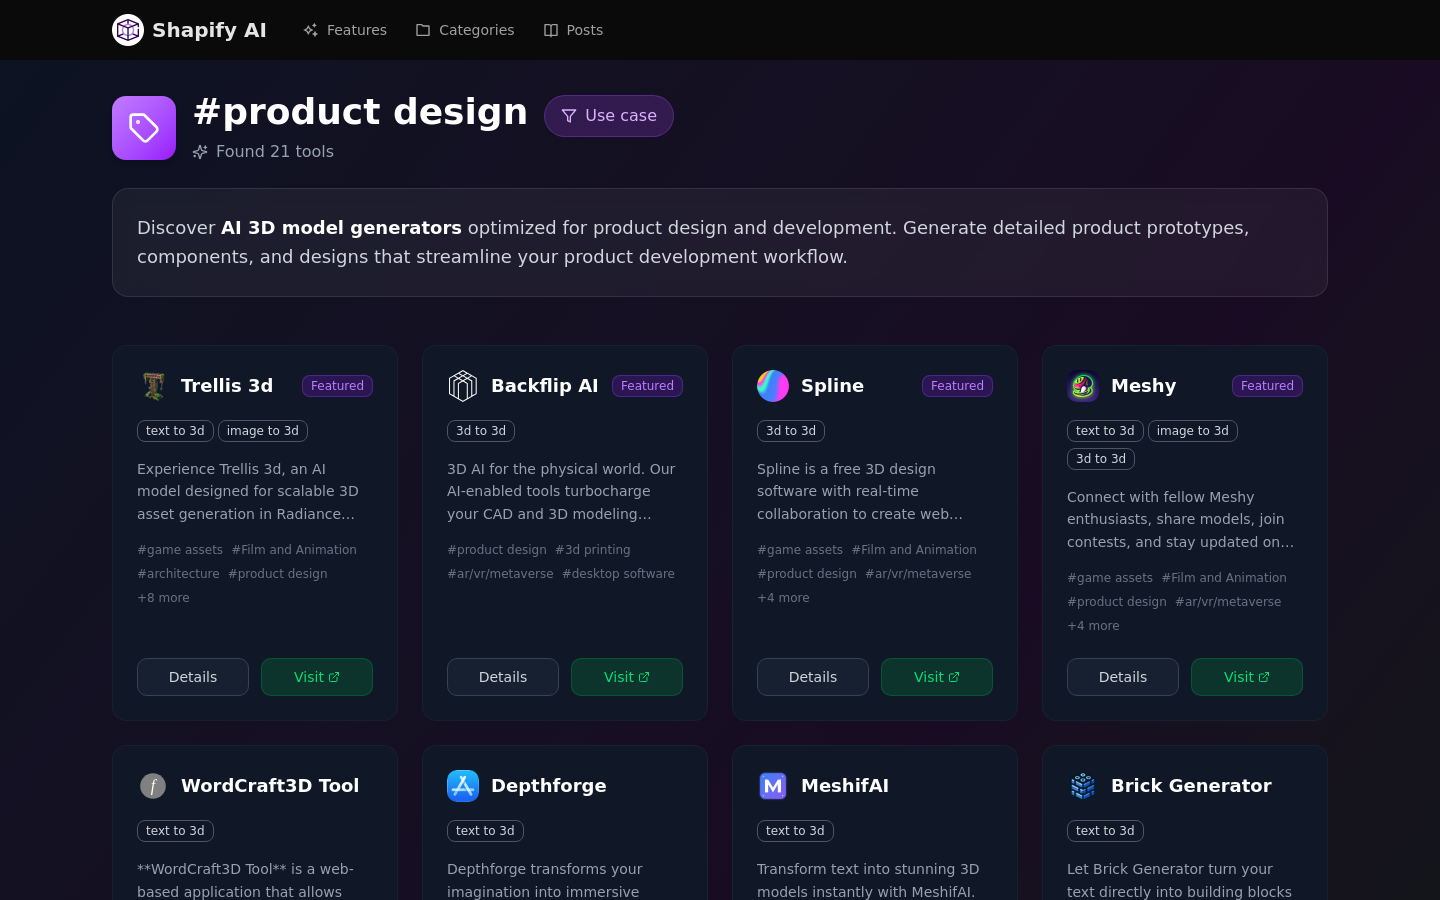Open the Categories menu
This screenshot has width=1440, height=900.
click(465, 30)
